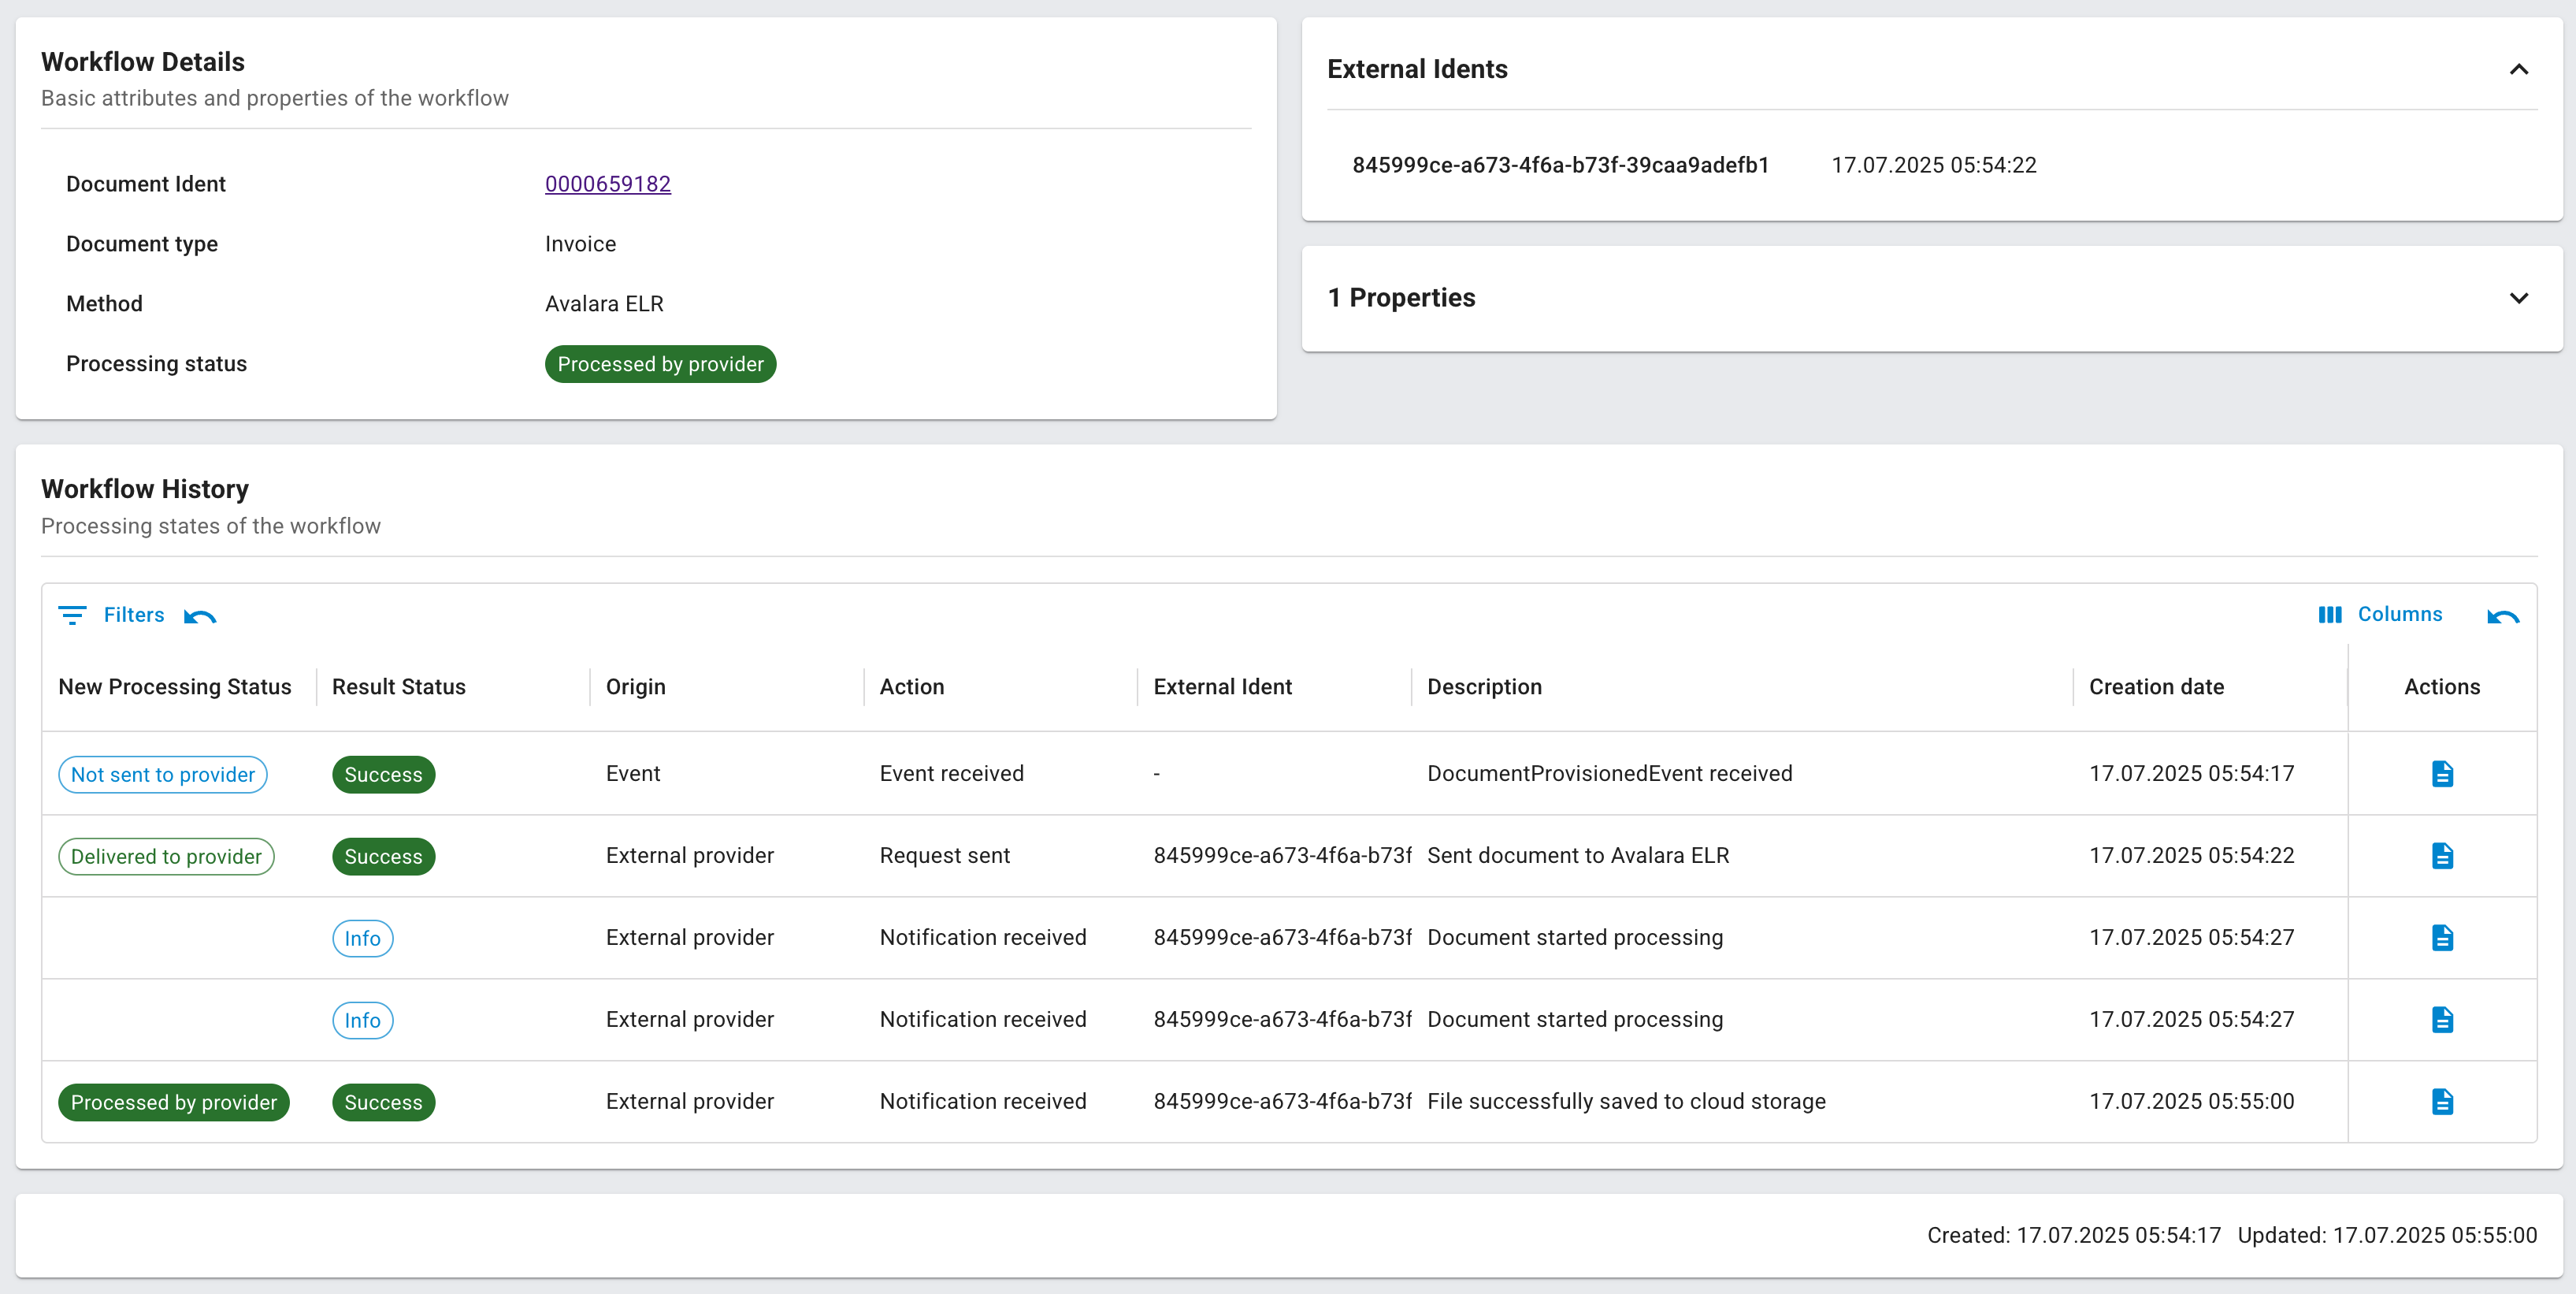This screenshot has height=1294, width=2576.
Task: Click Success badge in the last history row
Action: (384, 1103)
